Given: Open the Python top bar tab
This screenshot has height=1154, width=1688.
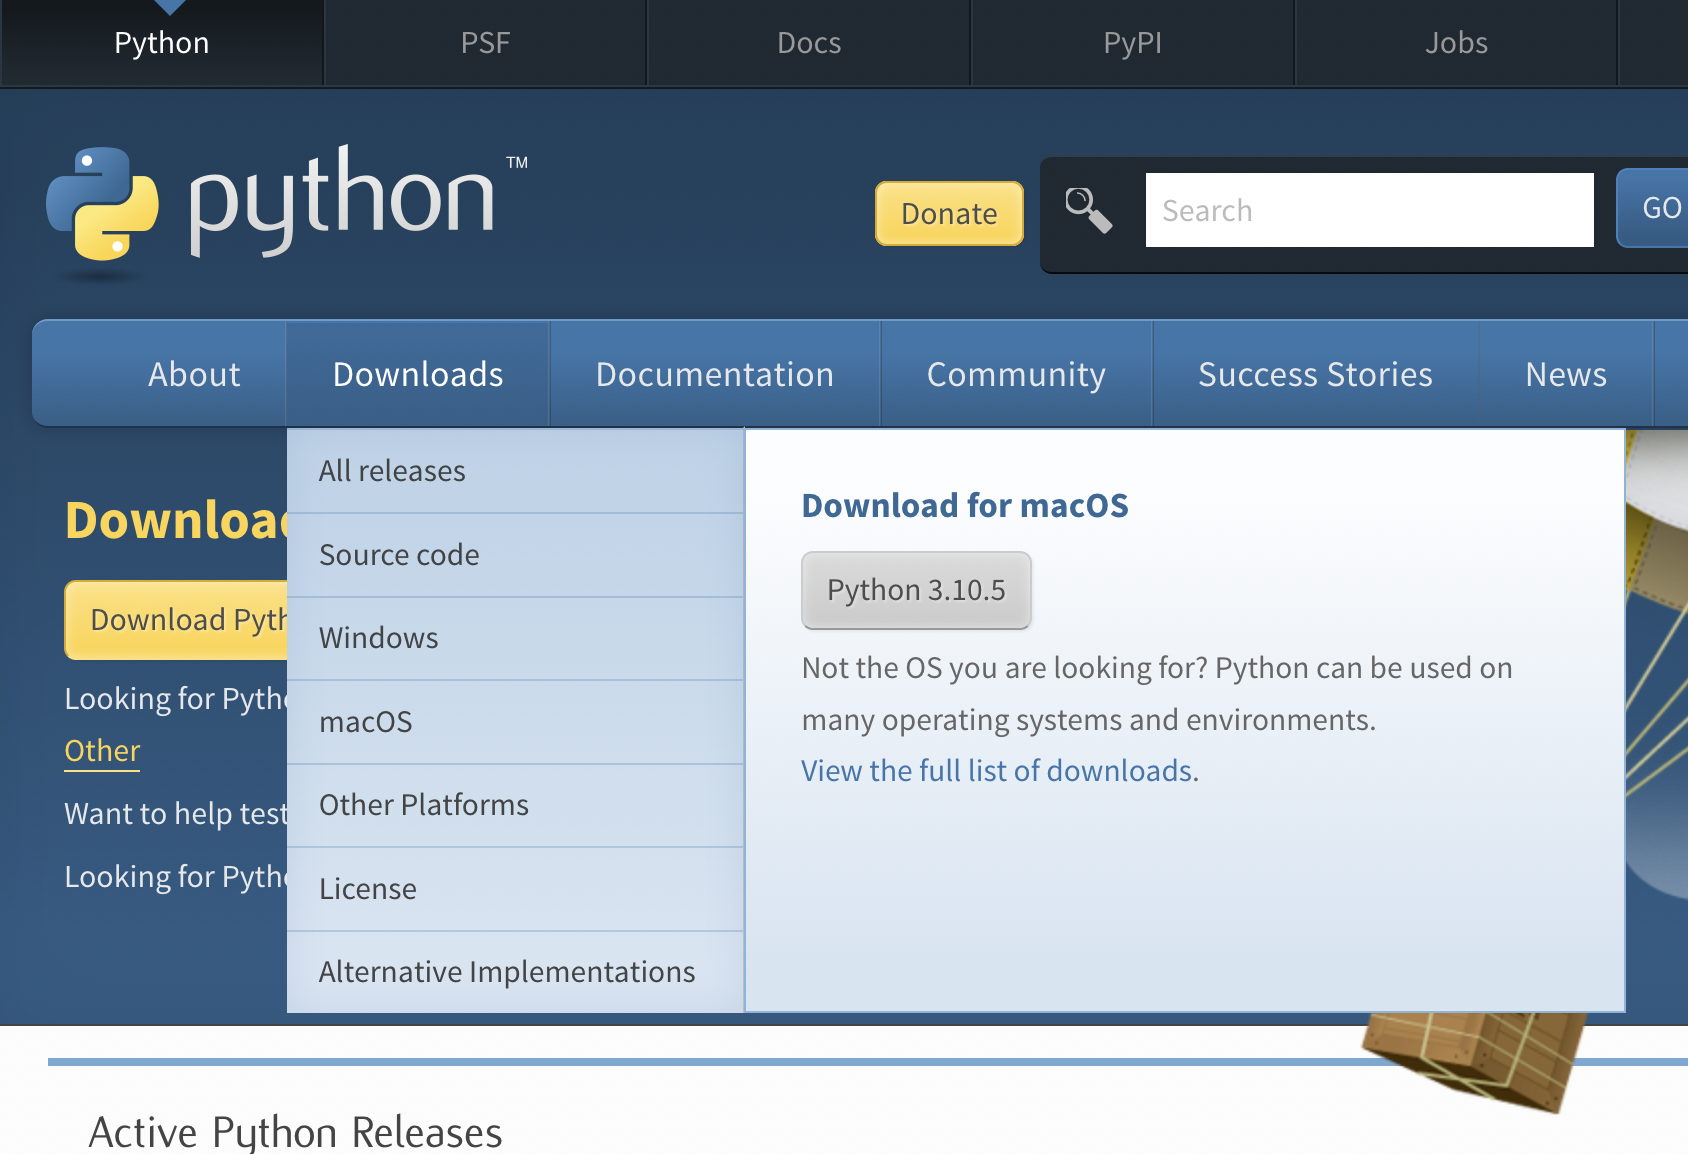Looking at the screenshot, I should coord(162,43).
